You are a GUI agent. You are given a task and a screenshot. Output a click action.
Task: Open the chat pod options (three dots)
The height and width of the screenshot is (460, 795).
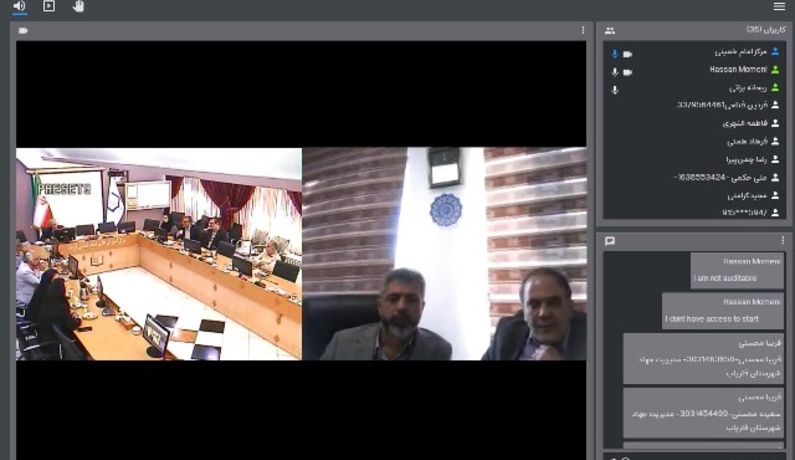(782, 240)
